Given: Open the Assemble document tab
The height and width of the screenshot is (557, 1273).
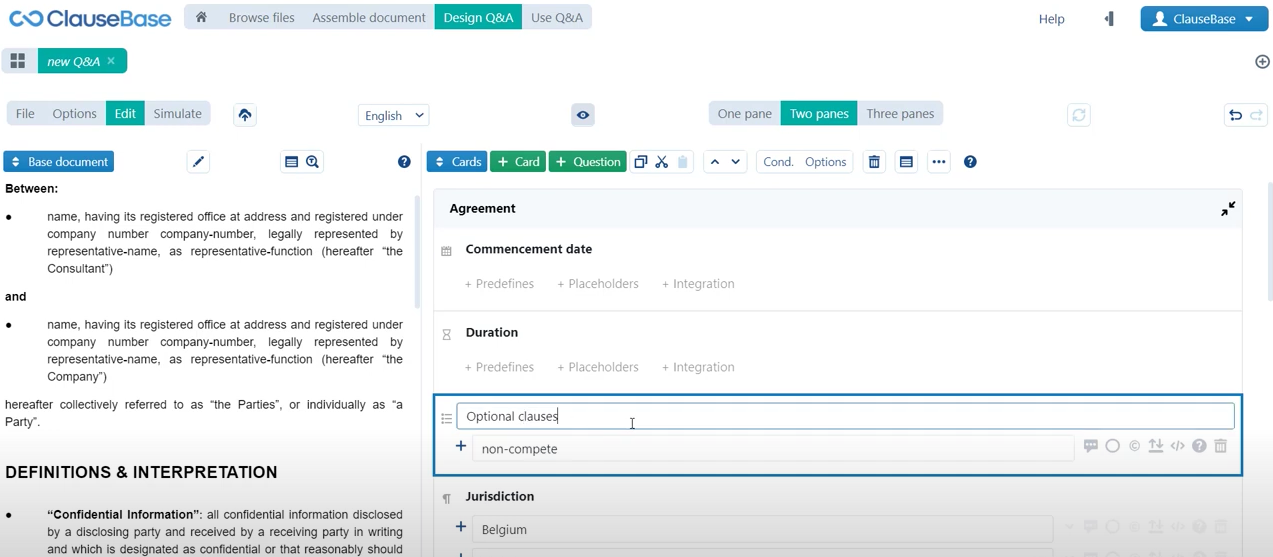Looking at the screenshot, I should pos(369,17).
